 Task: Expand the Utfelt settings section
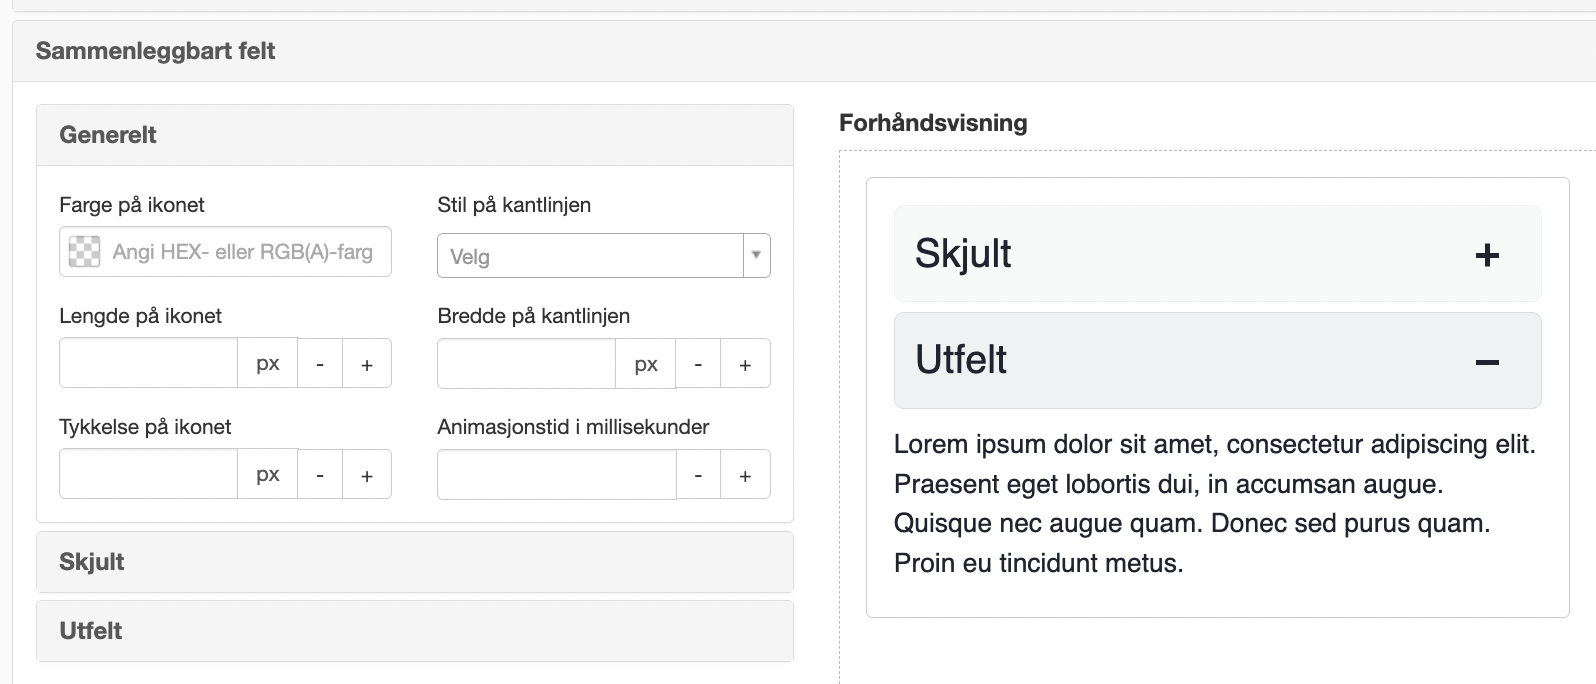point(415,631)
